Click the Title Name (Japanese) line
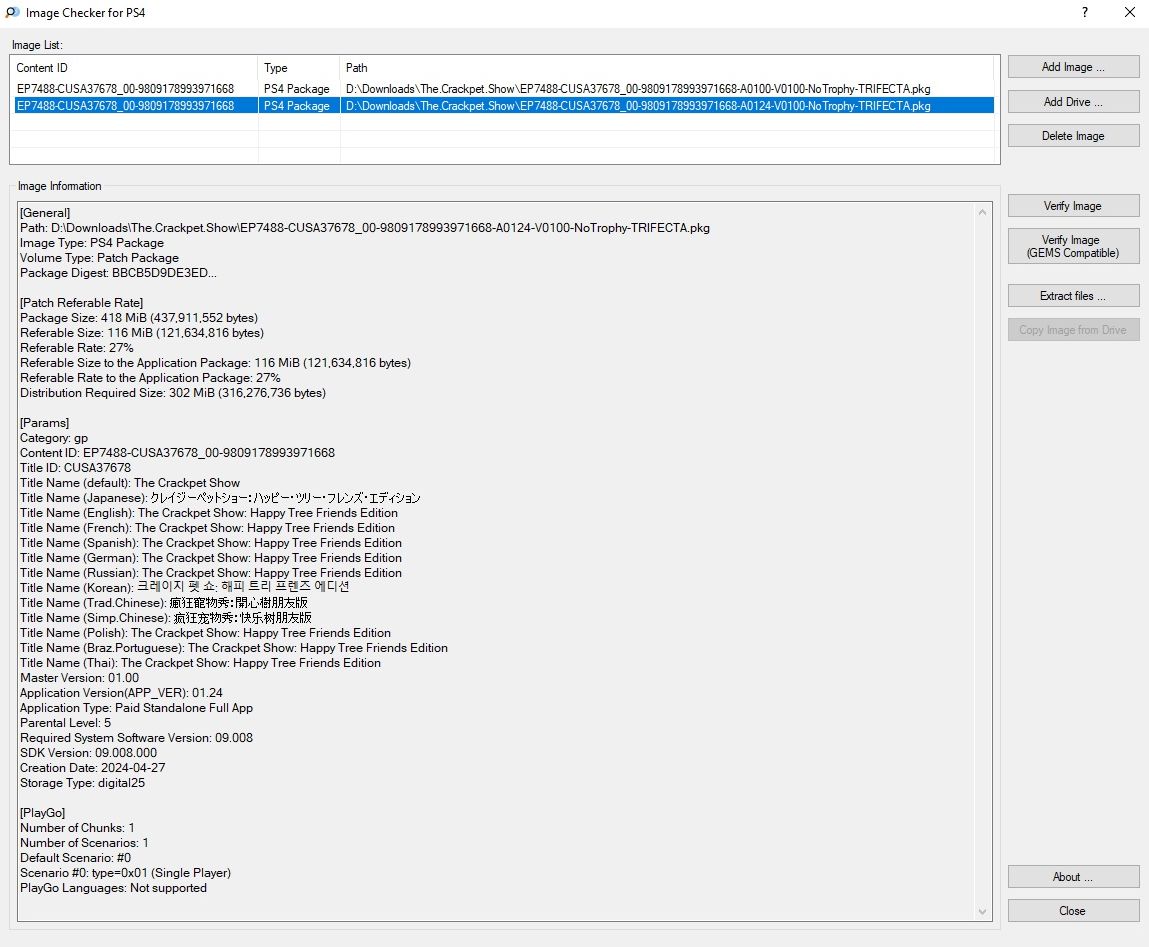This screenshot has height=947, width=1149. 221,498
